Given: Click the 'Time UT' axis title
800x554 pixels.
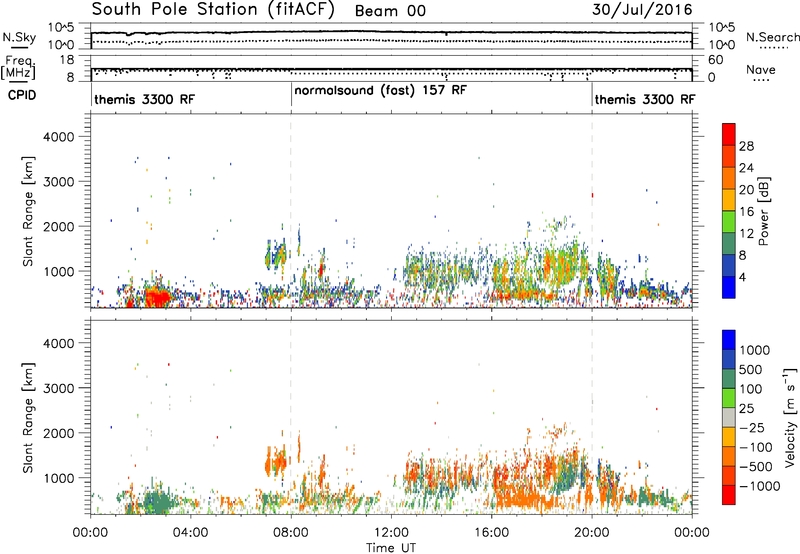Looking at the screenshot, I should point(391,548).
